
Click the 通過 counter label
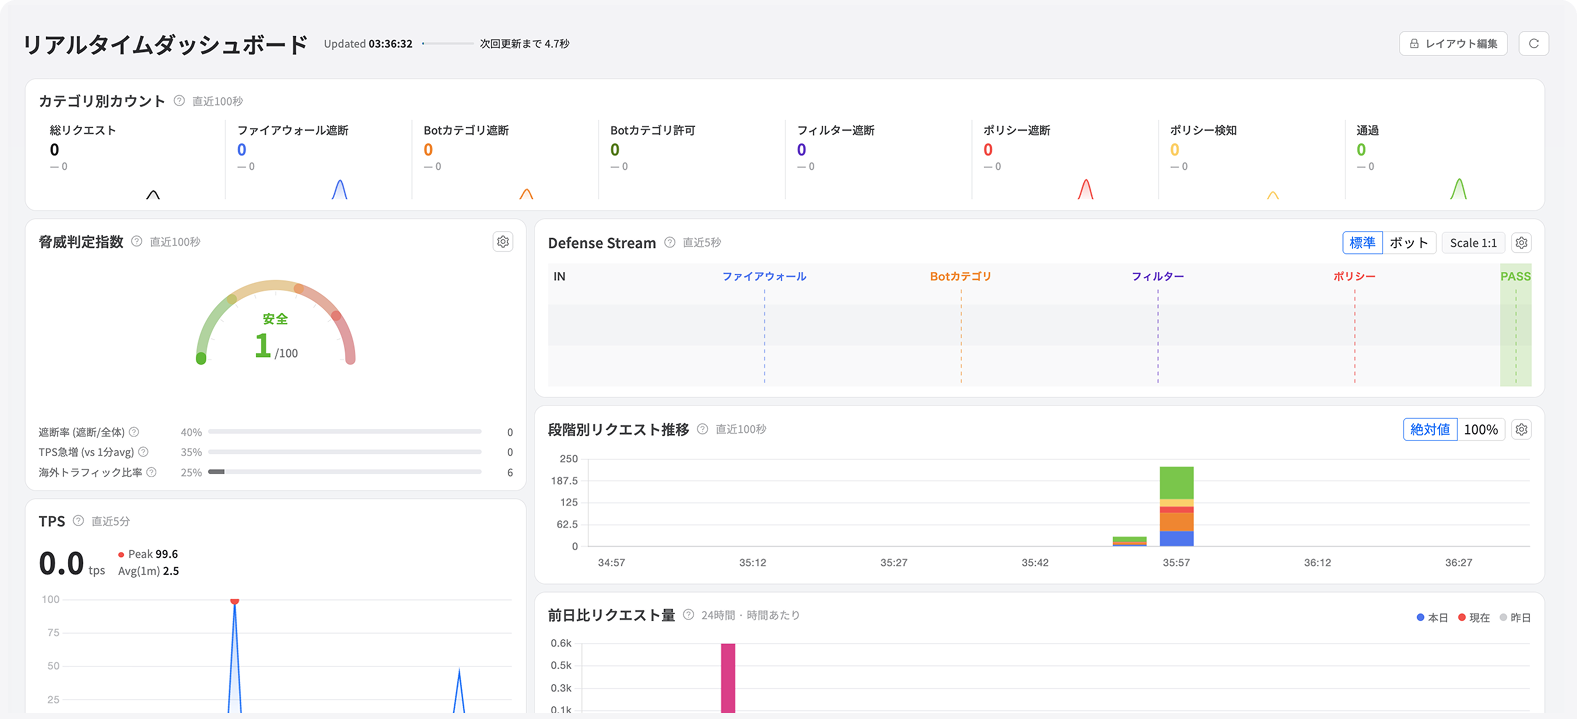1368,130
